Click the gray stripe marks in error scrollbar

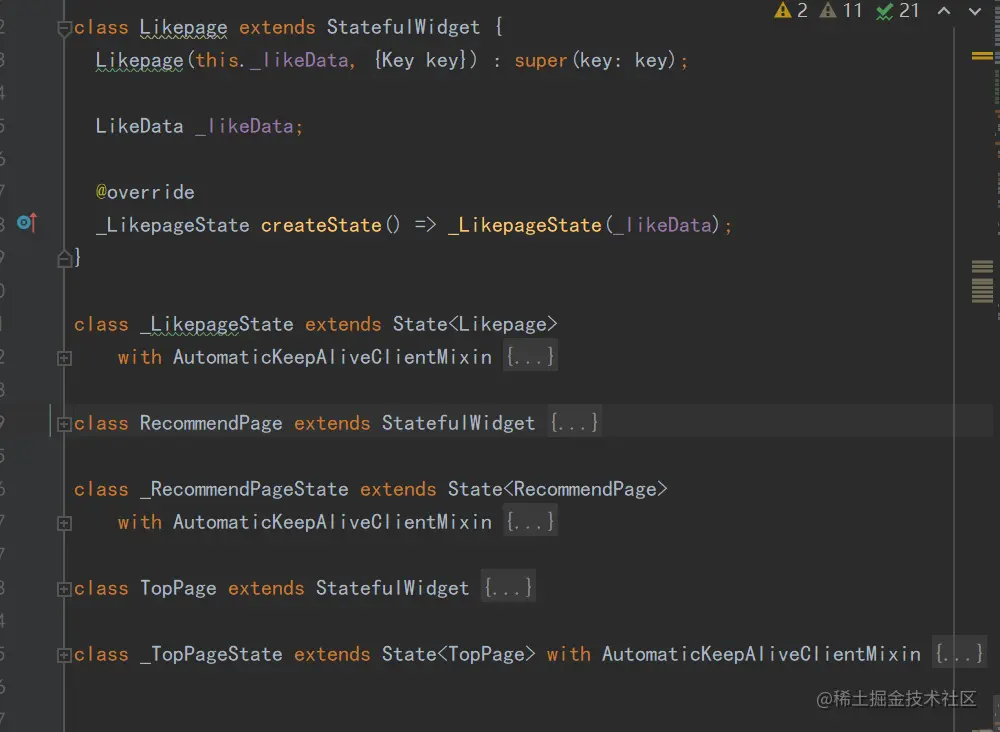(982, 281)
